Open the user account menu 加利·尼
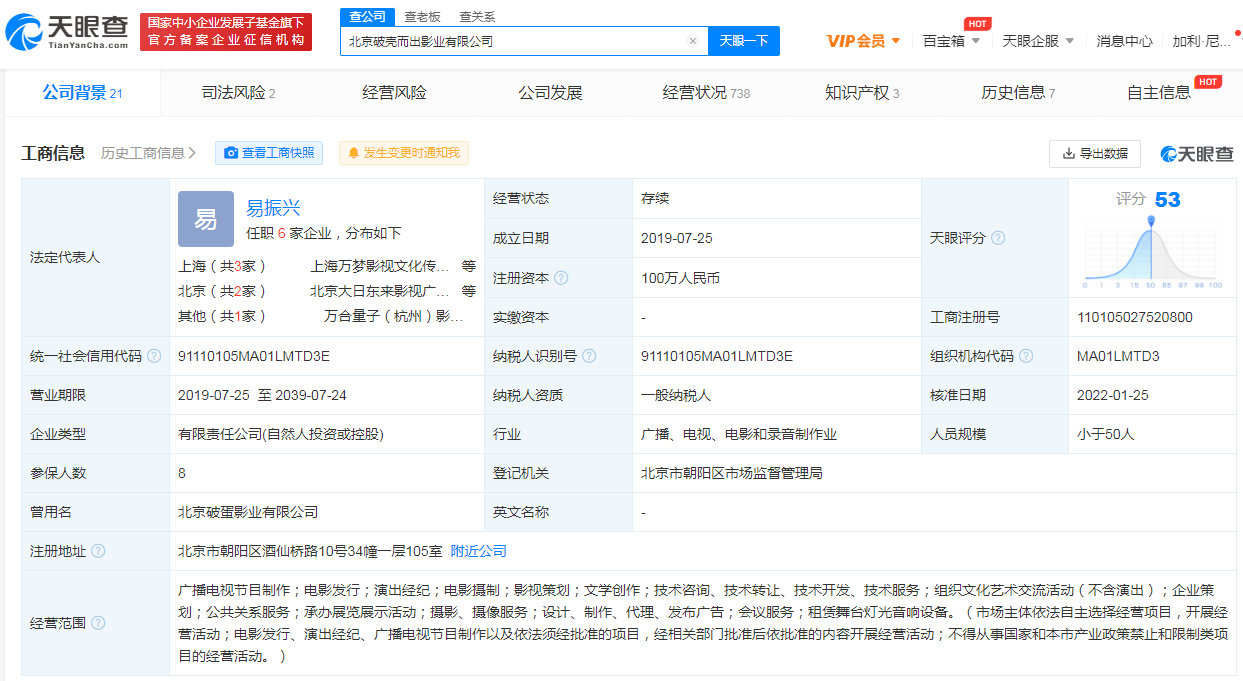Image resolution: width=1243 pixels, height=681 pixels. pyautogui.click(x=1203, y=41)
